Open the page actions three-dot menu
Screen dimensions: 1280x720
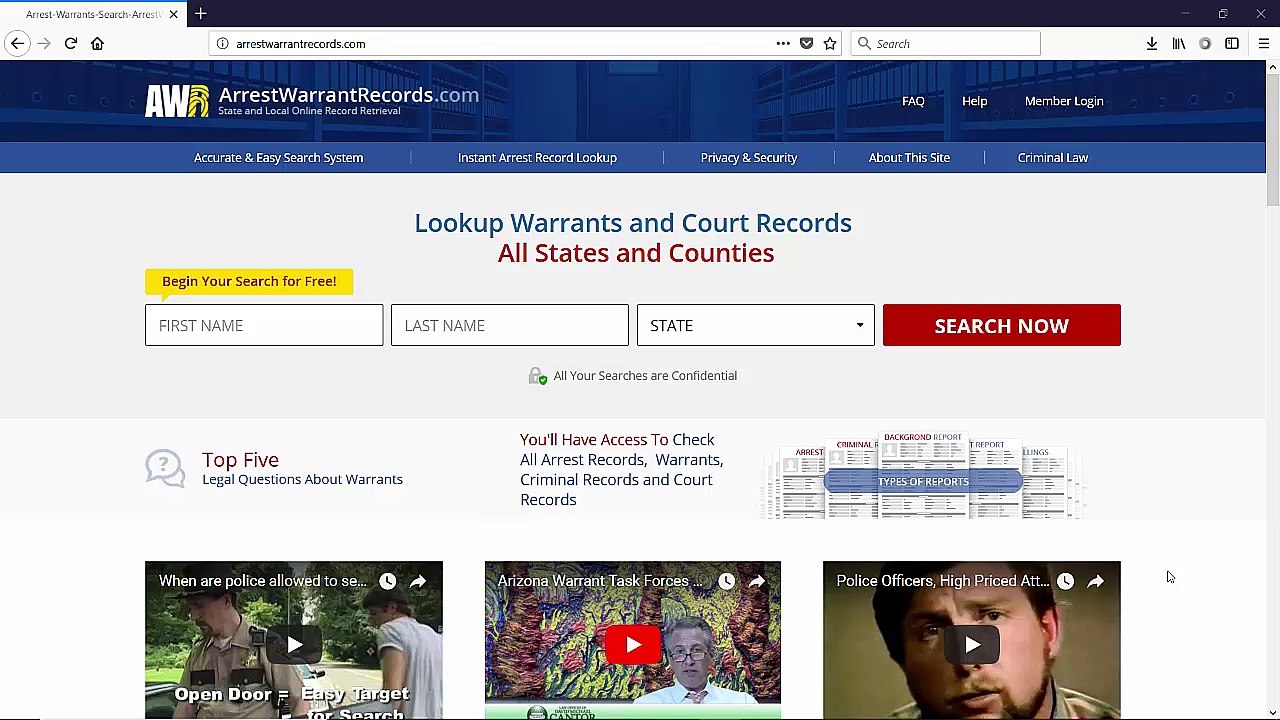pos(783,44)
